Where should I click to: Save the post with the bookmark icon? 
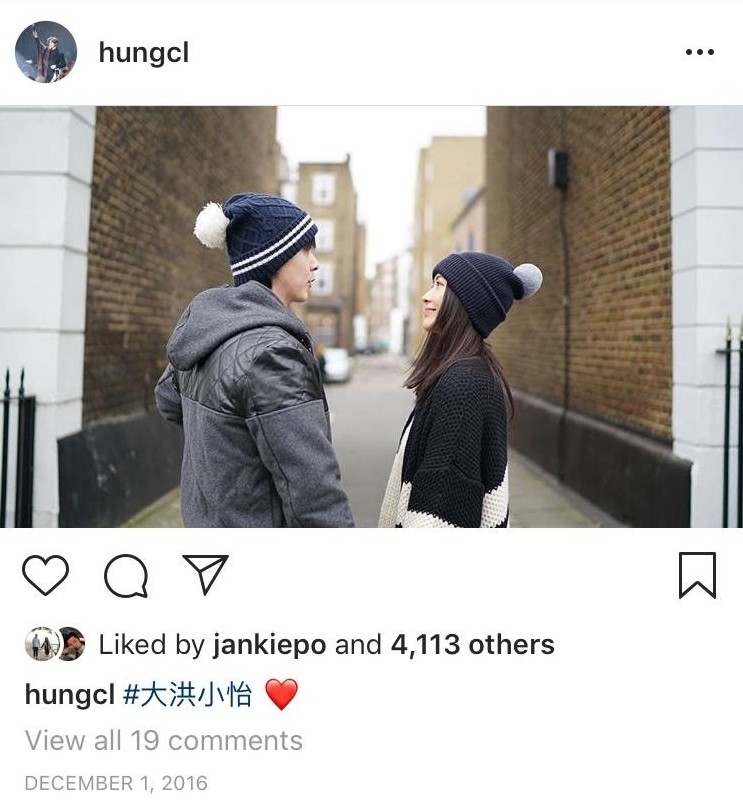pos(697,575)
